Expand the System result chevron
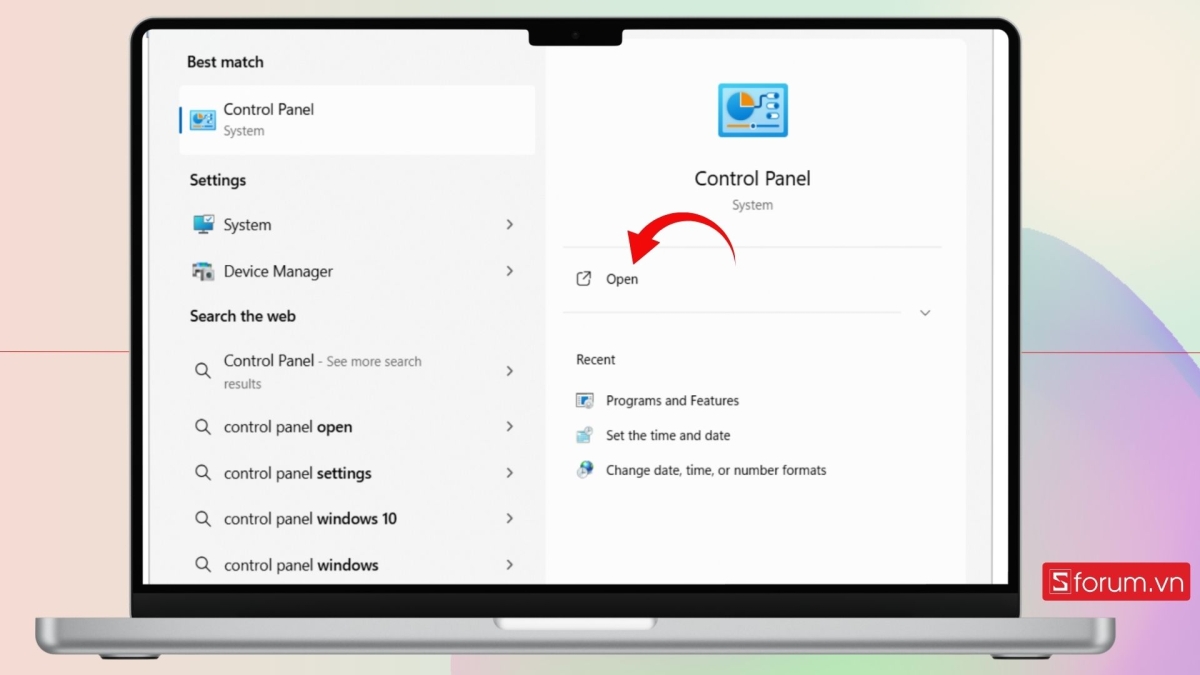 (509, 225)
